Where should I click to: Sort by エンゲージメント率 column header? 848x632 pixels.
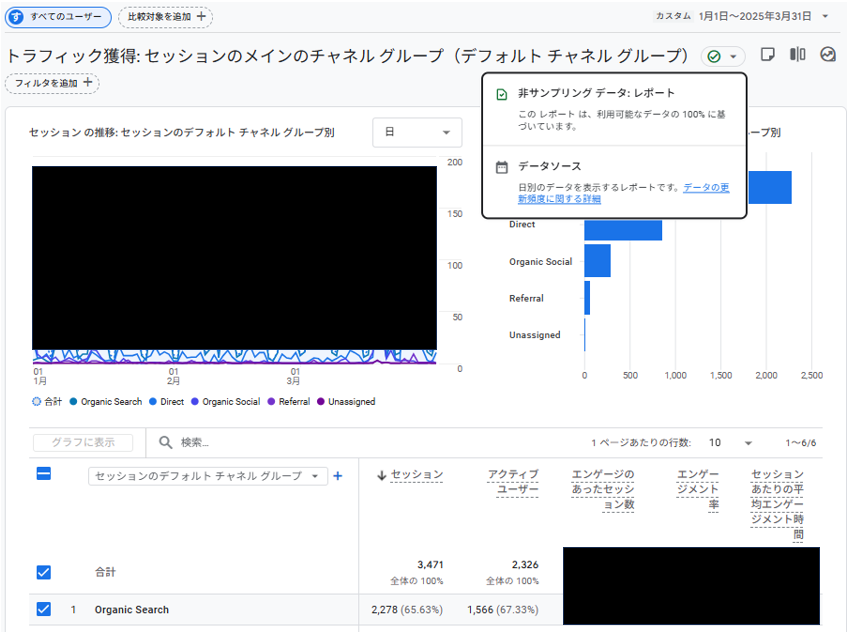click(x=698, y=490)
